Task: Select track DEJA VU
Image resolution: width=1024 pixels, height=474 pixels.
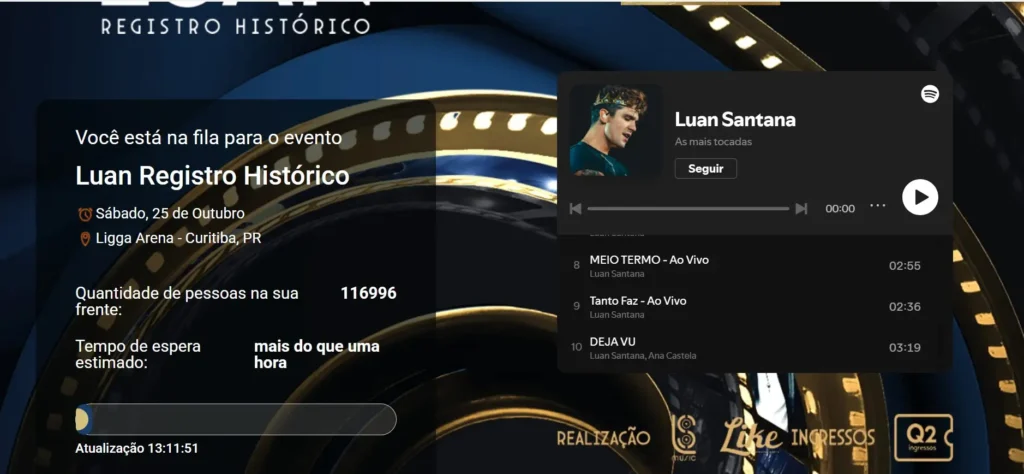Action: pyautogui.click(x=748, y=348)
